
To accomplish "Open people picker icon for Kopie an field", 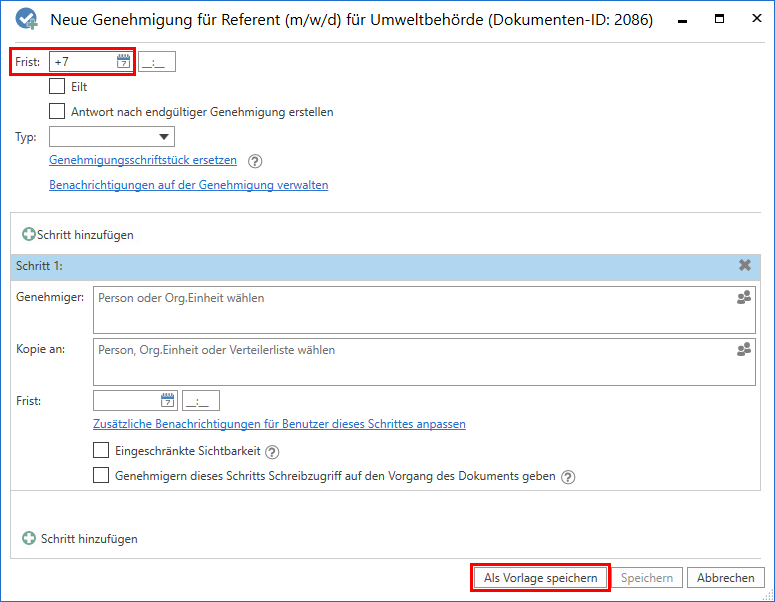I will [x=743, y=350].
